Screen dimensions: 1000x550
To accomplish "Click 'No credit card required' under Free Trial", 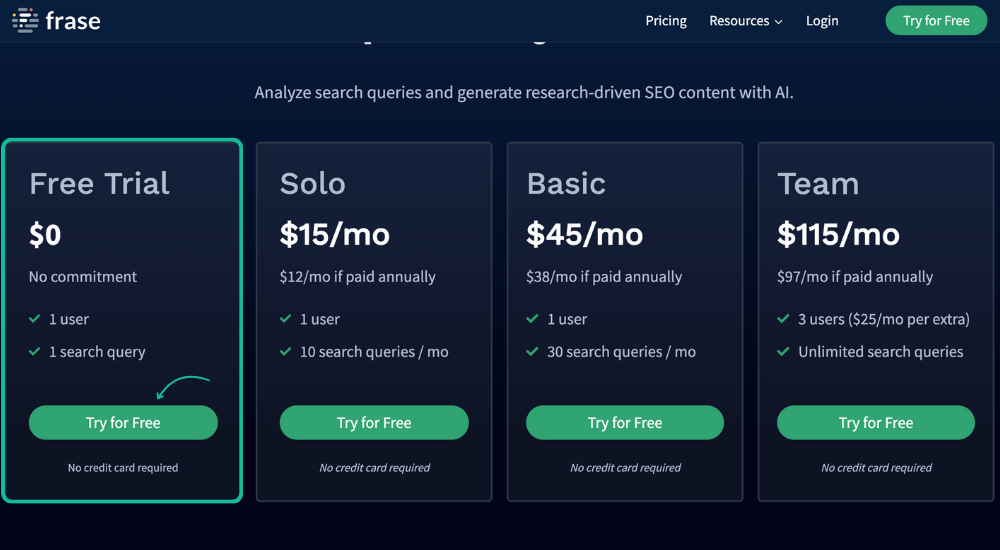I will click(x=123, y=468).
